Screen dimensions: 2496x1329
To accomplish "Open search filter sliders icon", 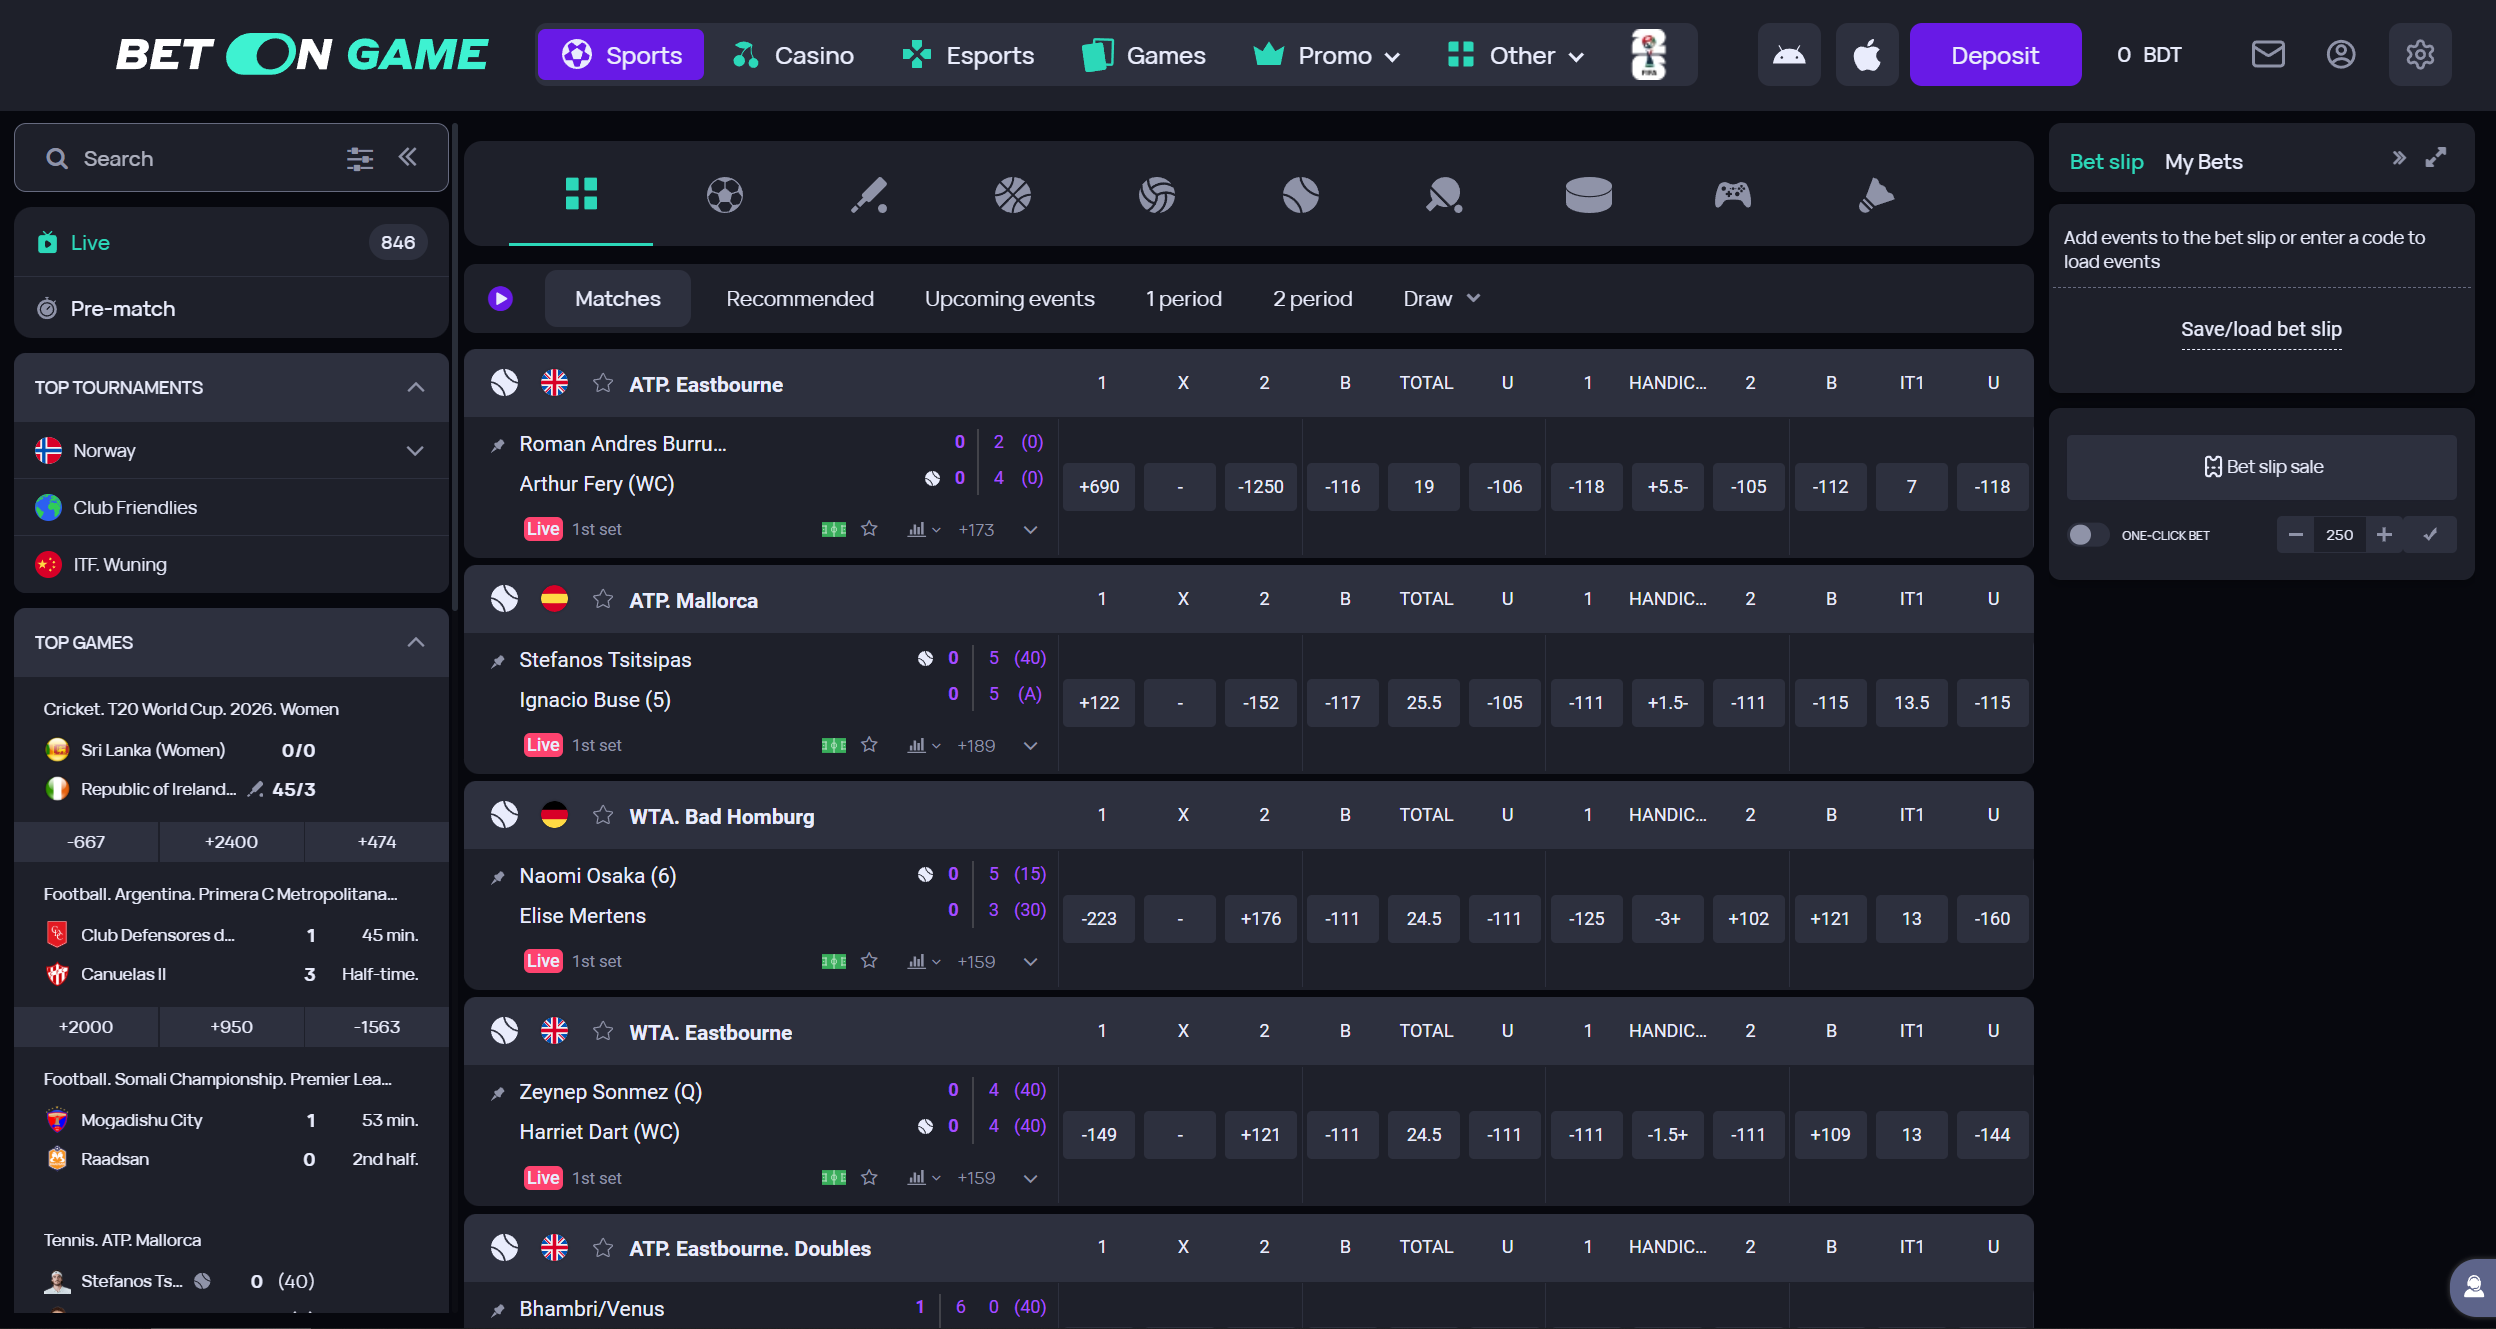I will [360, 159].
